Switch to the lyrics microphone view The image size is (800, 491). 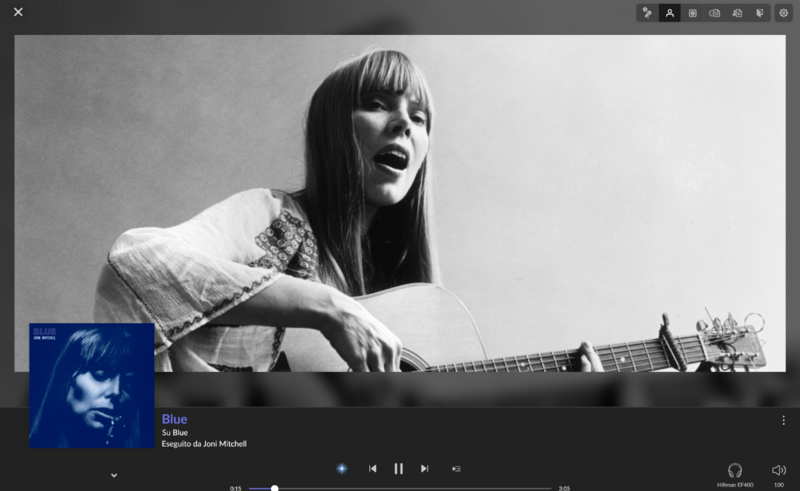[647, 13]
